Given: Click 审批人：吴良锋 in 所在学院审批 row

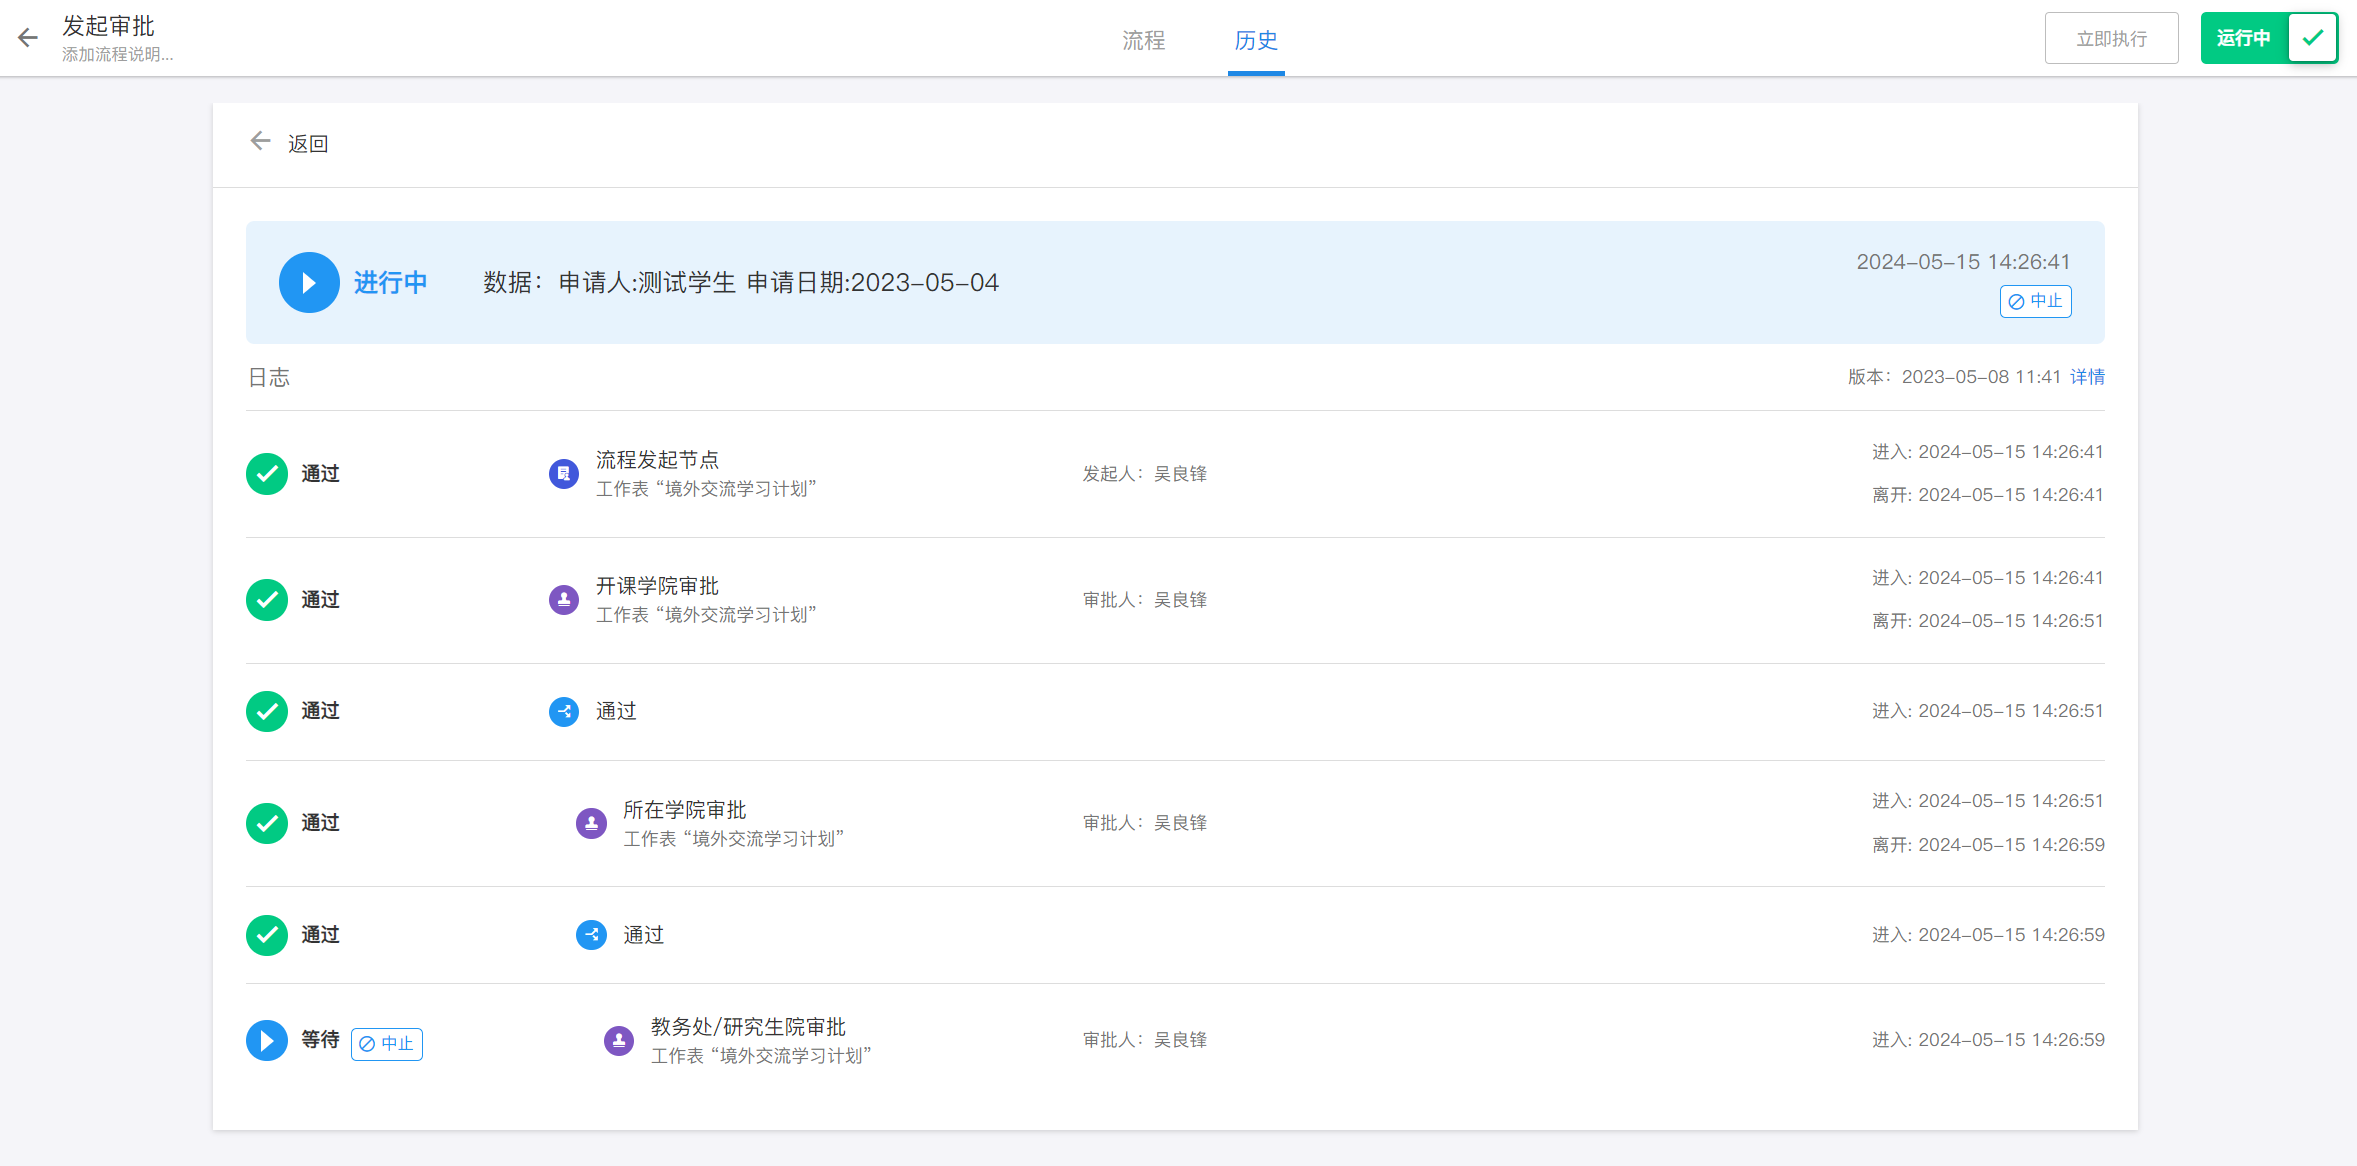Looking at the screenshot, I should pos(1145,823).
